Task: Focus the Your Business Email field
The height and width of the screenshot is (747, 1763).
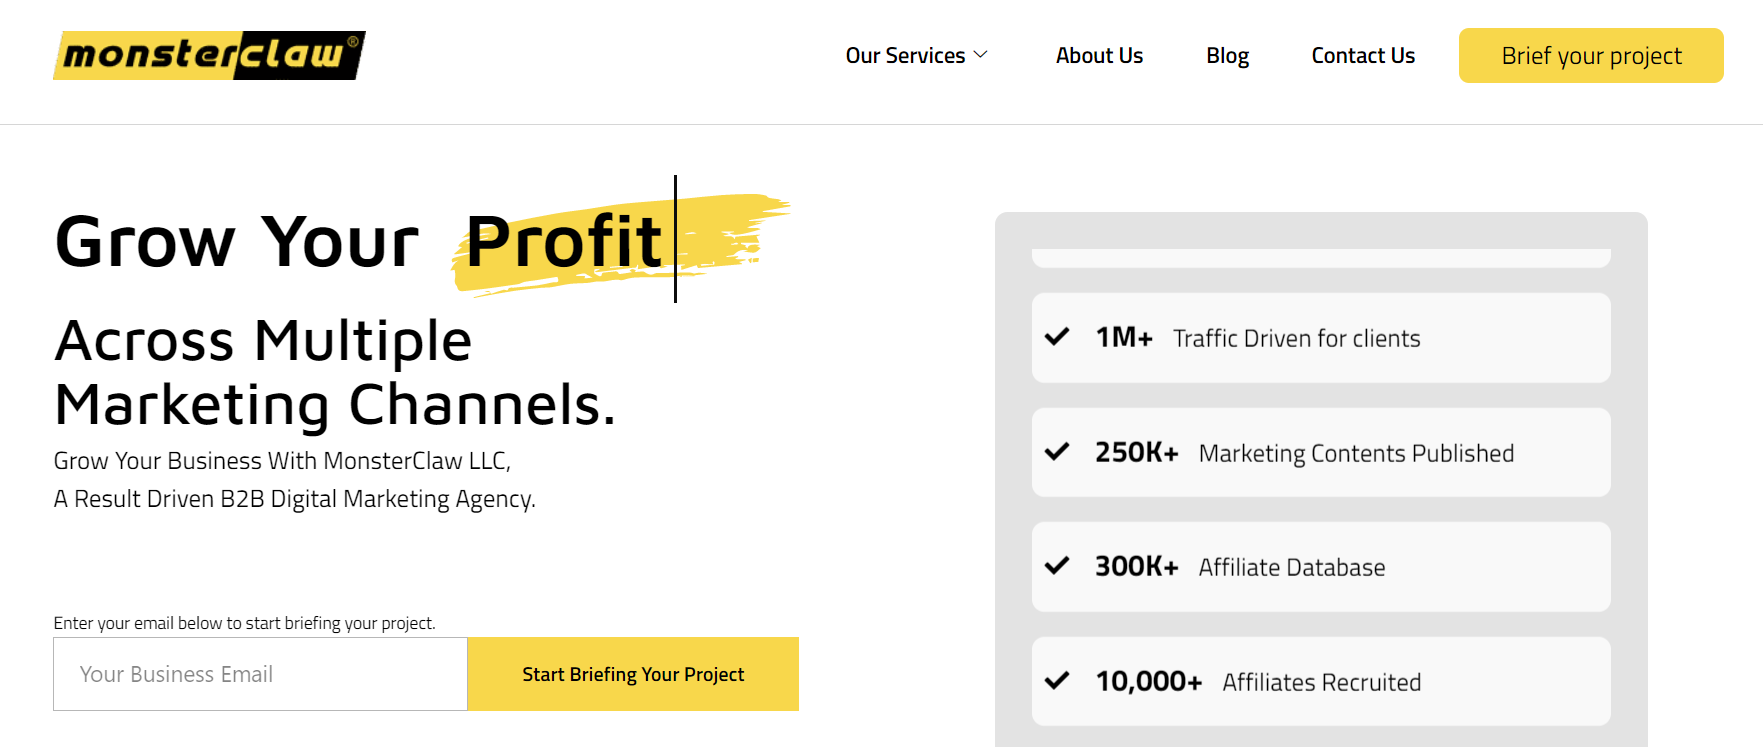Action: [x=260, y=674]
